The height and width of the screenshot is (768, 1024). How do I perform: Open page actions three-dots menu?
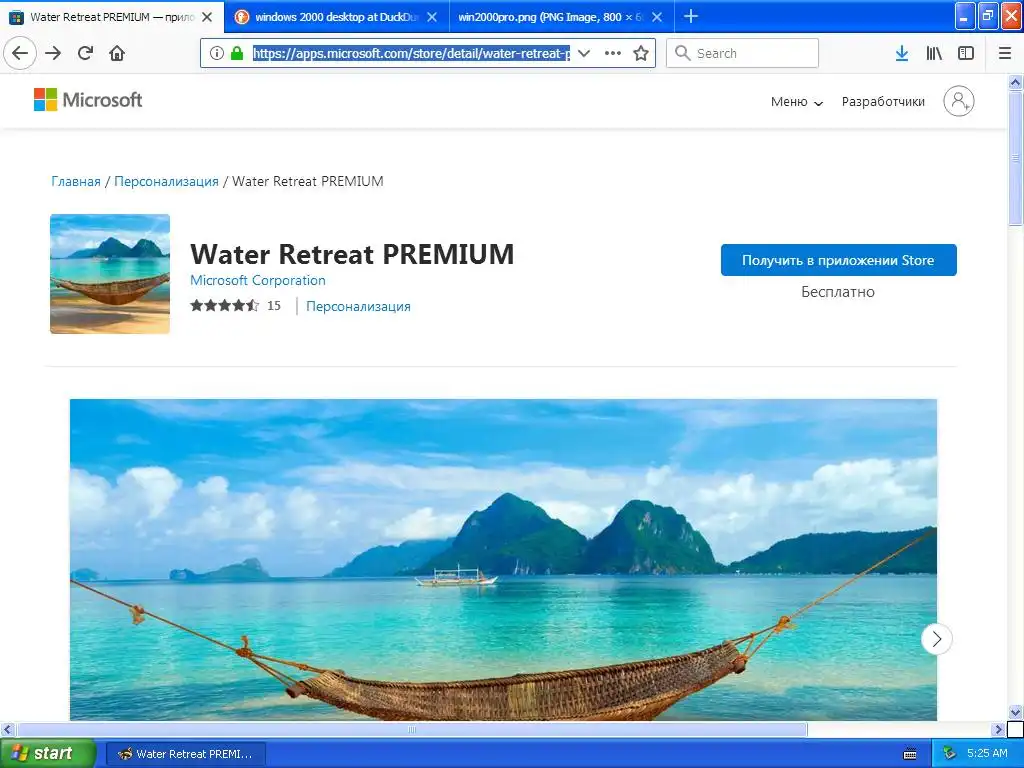point(613,53)
